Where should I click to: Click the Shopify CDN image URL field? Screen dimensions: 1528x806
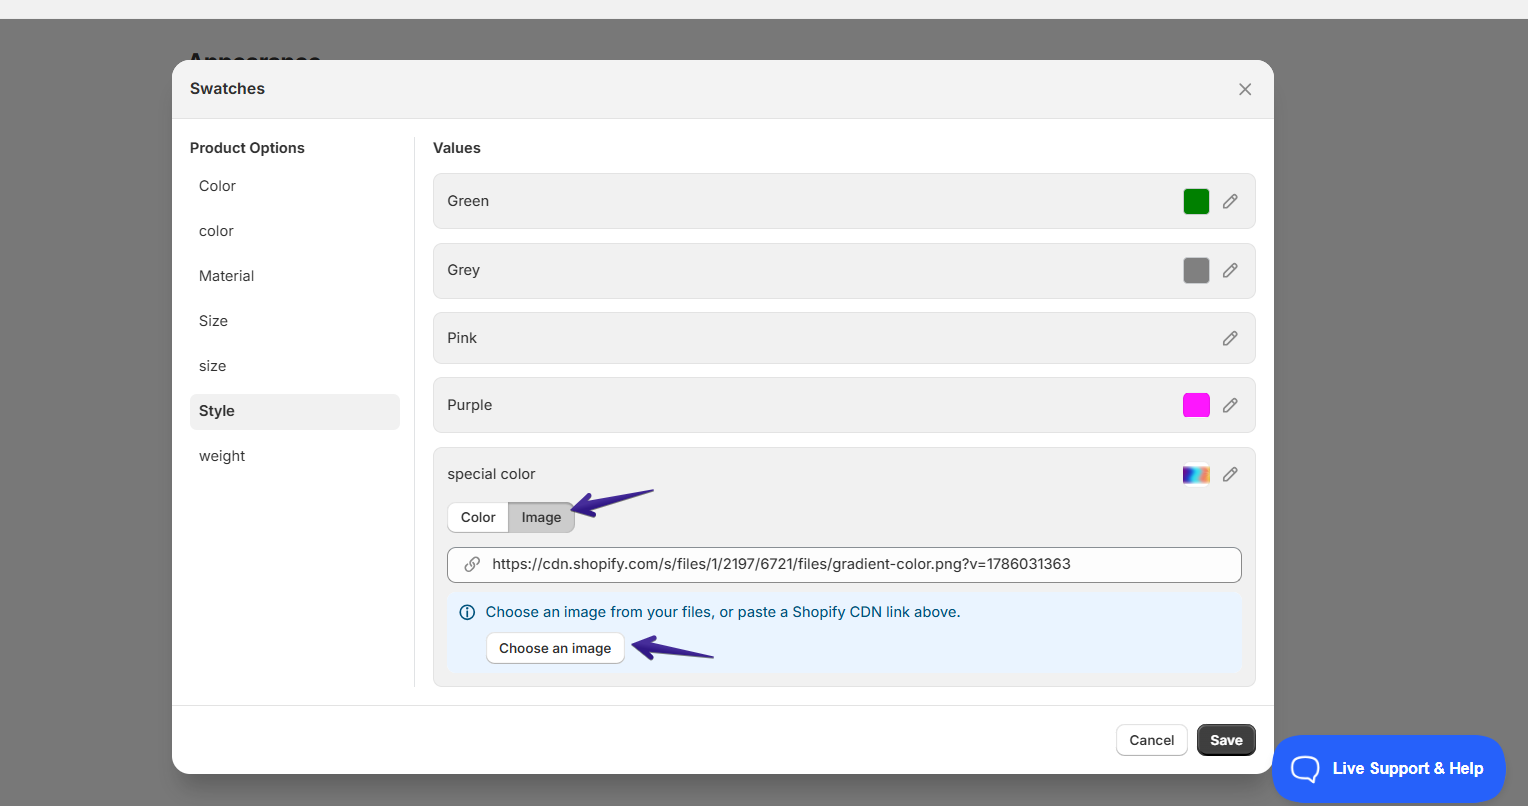click(x=844, y=564)
